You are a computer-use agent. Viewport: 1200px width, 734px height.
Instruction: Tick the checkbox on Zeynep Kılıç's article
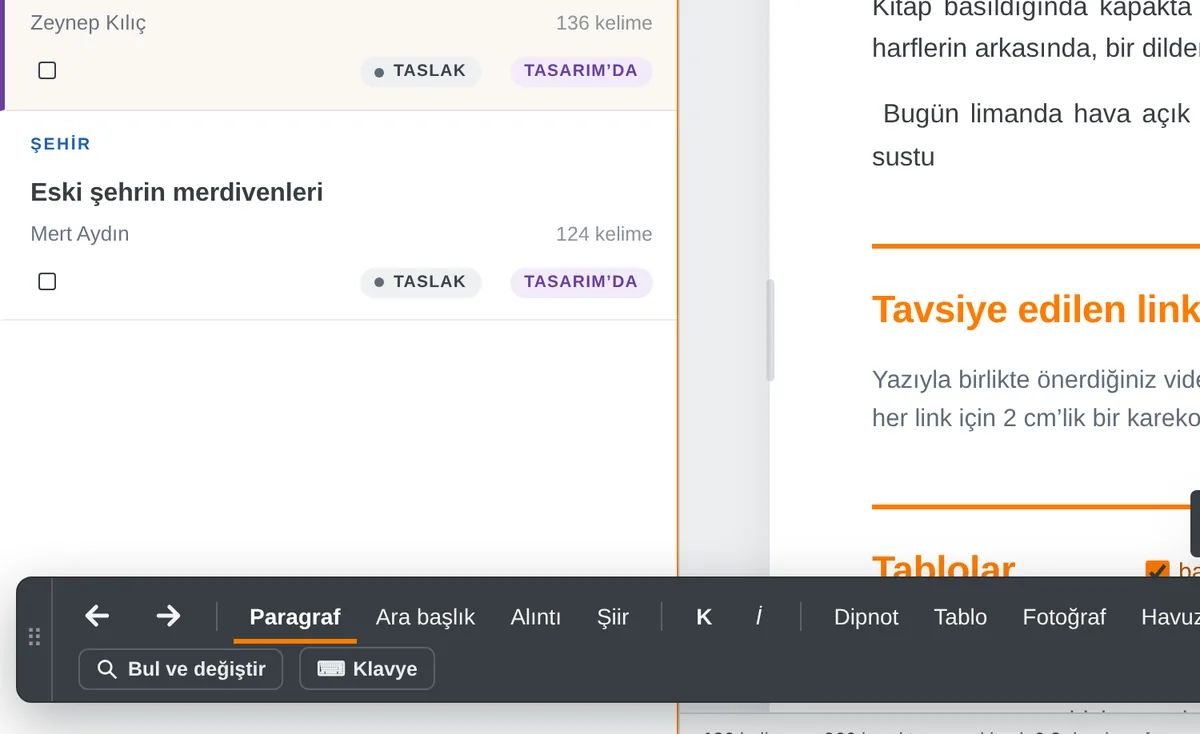point(47,70)
